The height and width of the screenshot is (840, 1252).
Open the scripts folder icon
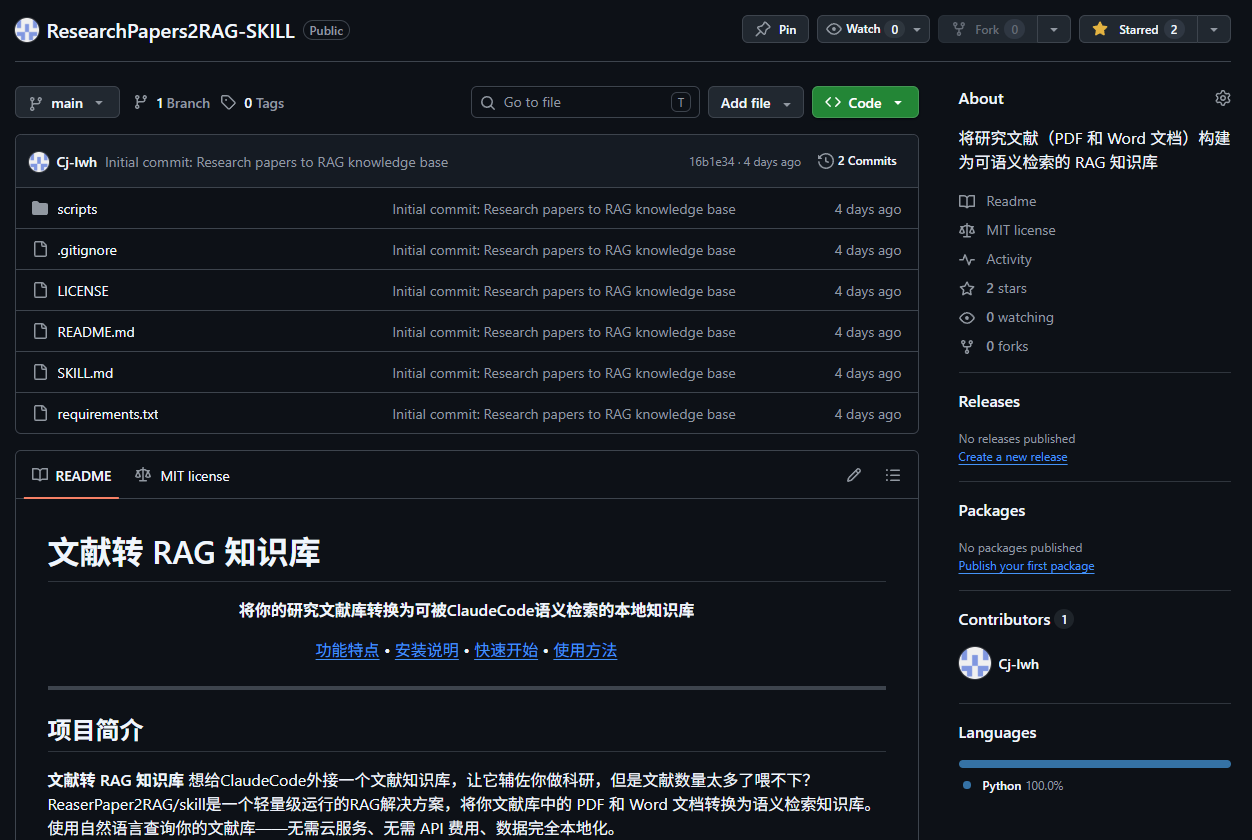pyautogui.click(x=40, y=209)
